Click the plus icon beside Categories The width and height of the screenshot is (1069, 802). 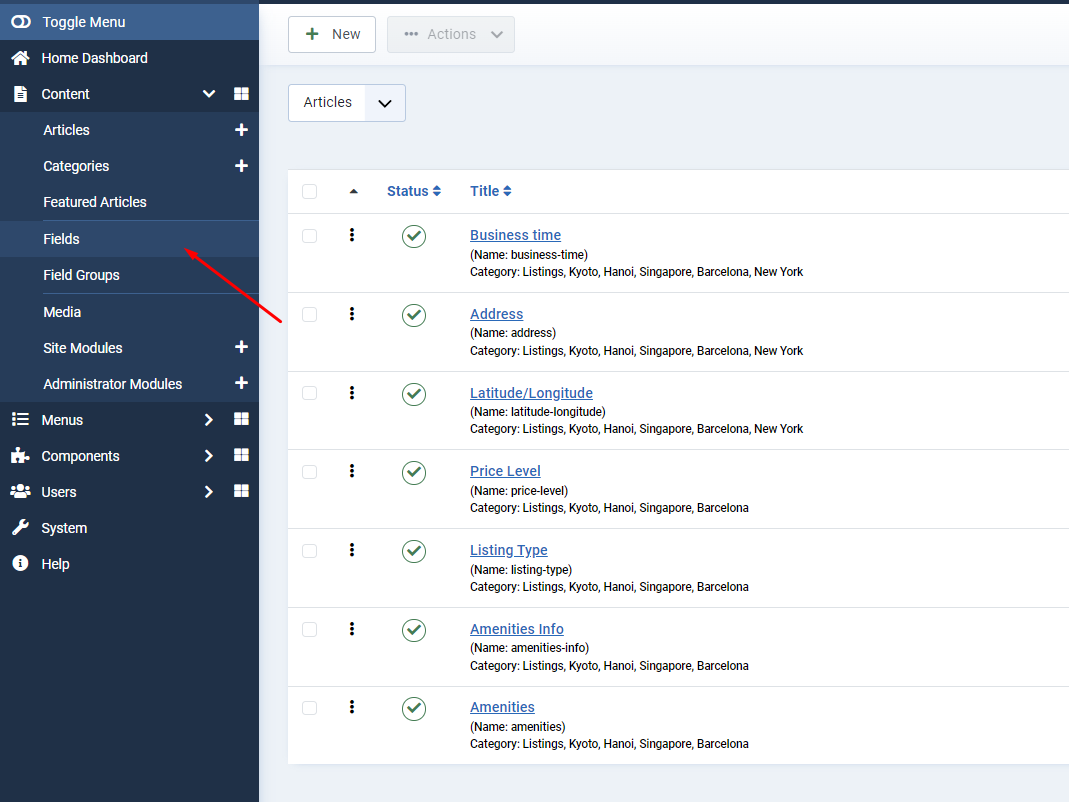point(241,166)
